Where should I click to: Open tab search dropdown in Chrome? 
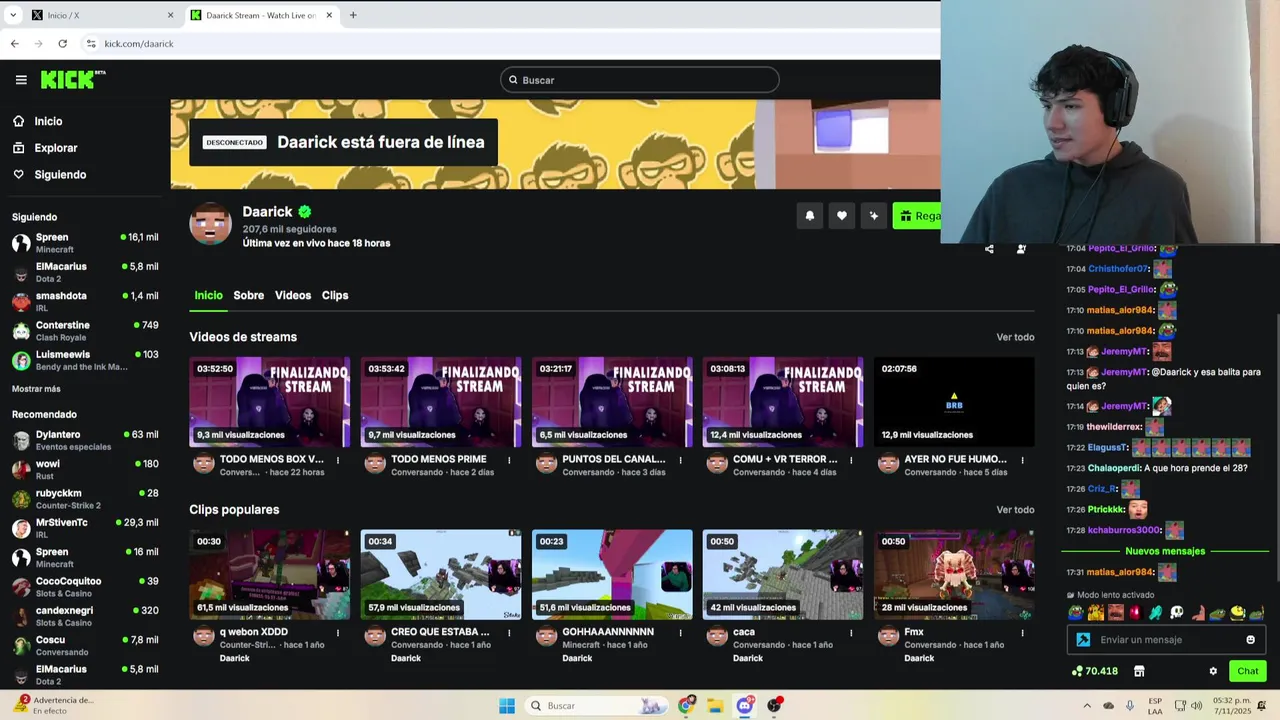point(13,15)
